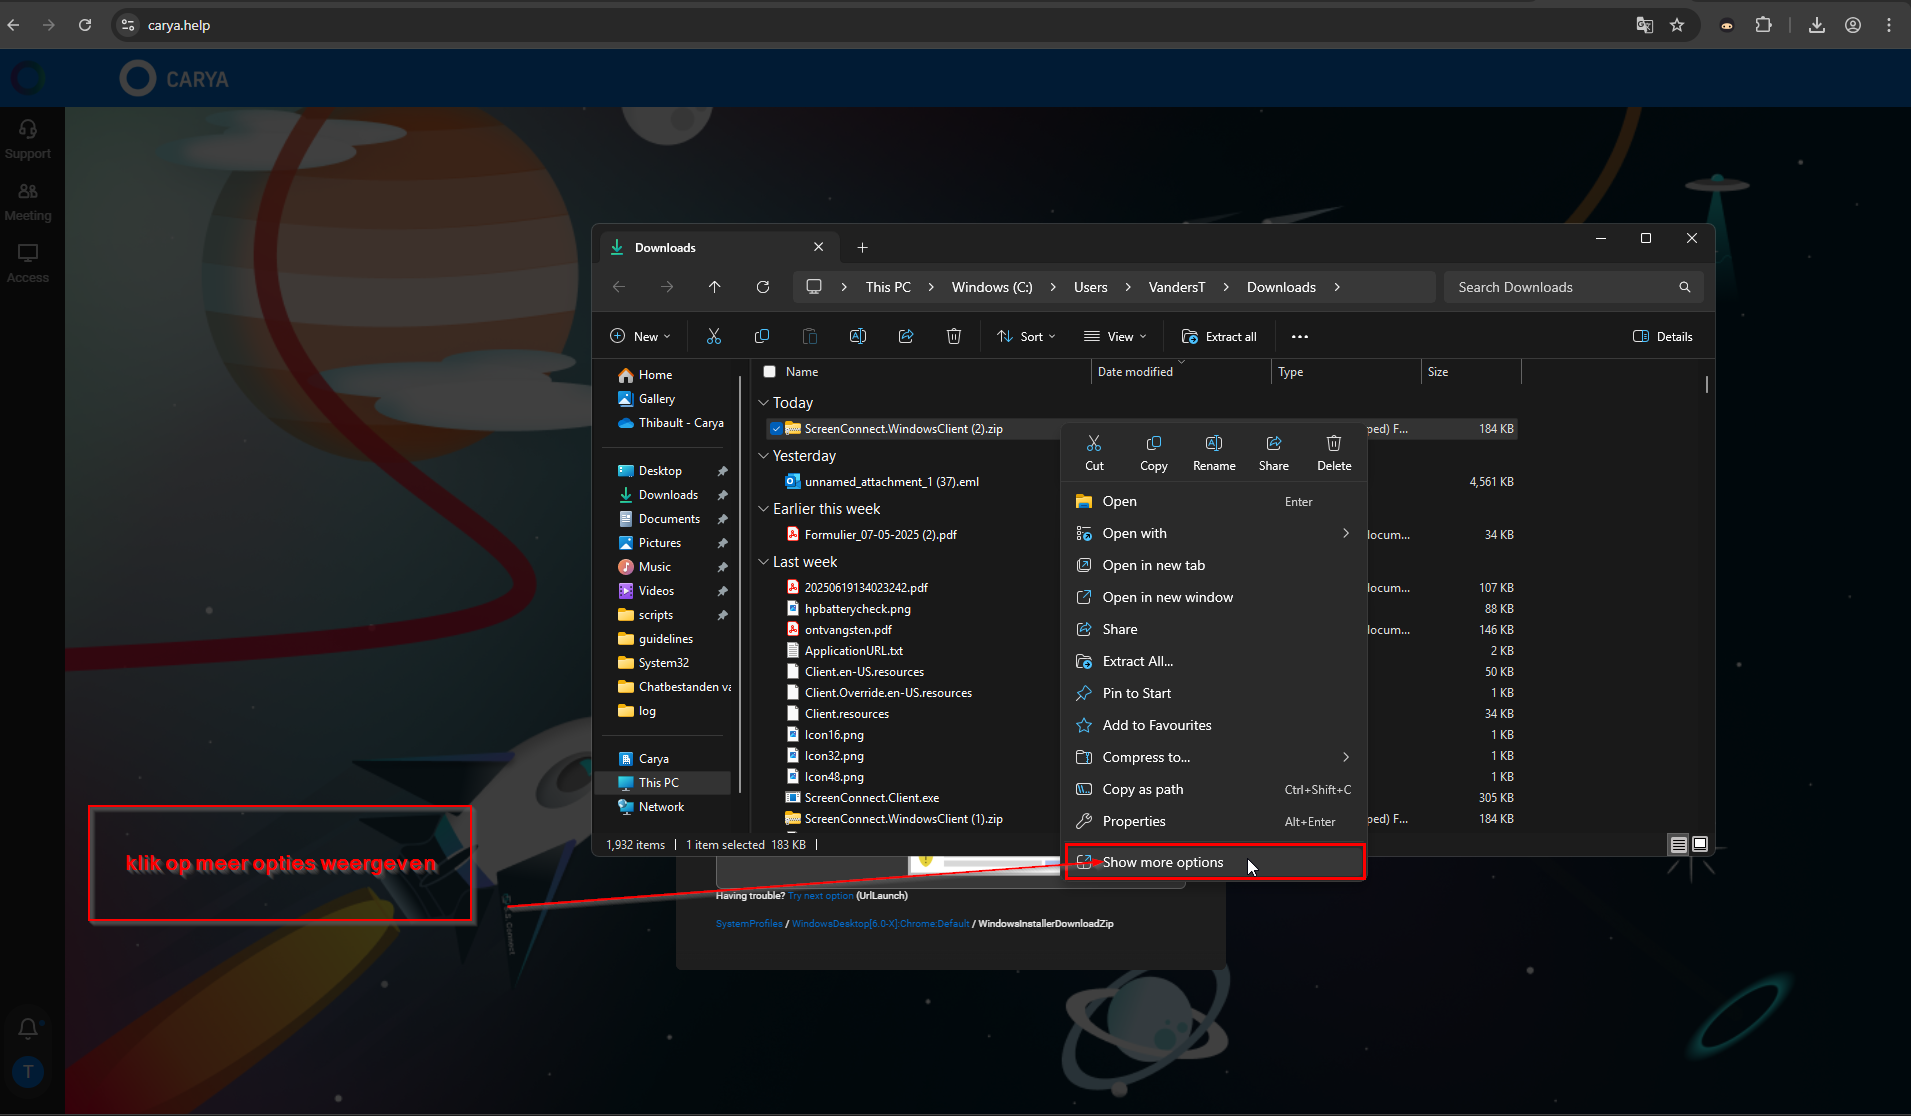Open the Support section in the Carya sidebar
This screenshot has width=1911, height=1116.
[28, 139]
